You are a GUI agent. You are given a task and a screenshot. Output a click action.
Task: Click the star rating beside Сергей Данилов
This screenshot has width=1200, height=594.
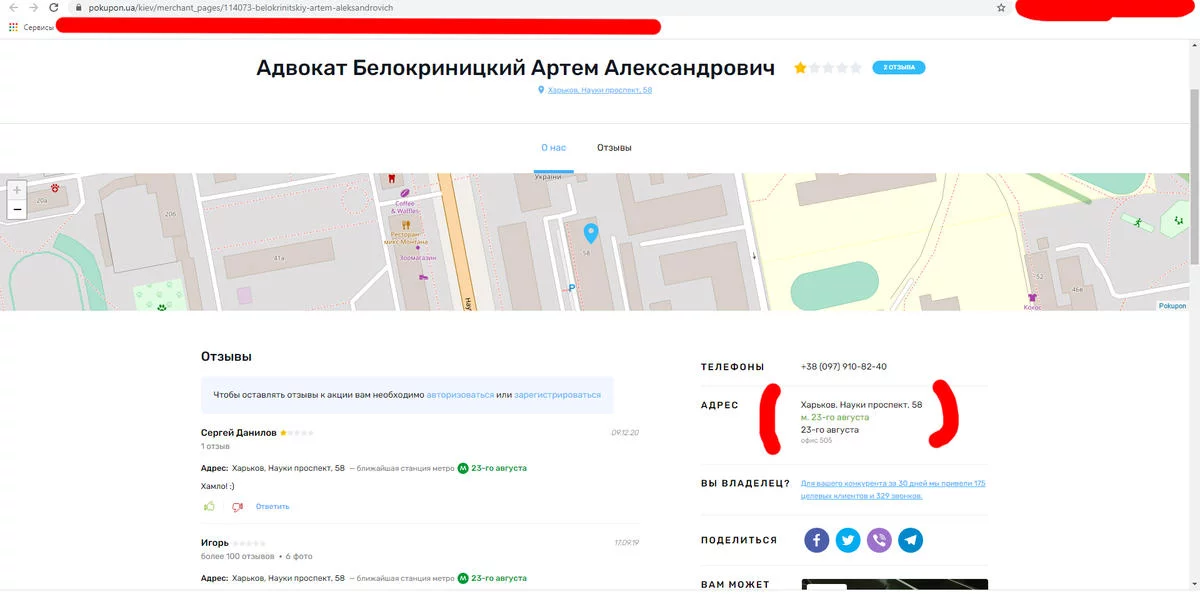pos(297,433)
